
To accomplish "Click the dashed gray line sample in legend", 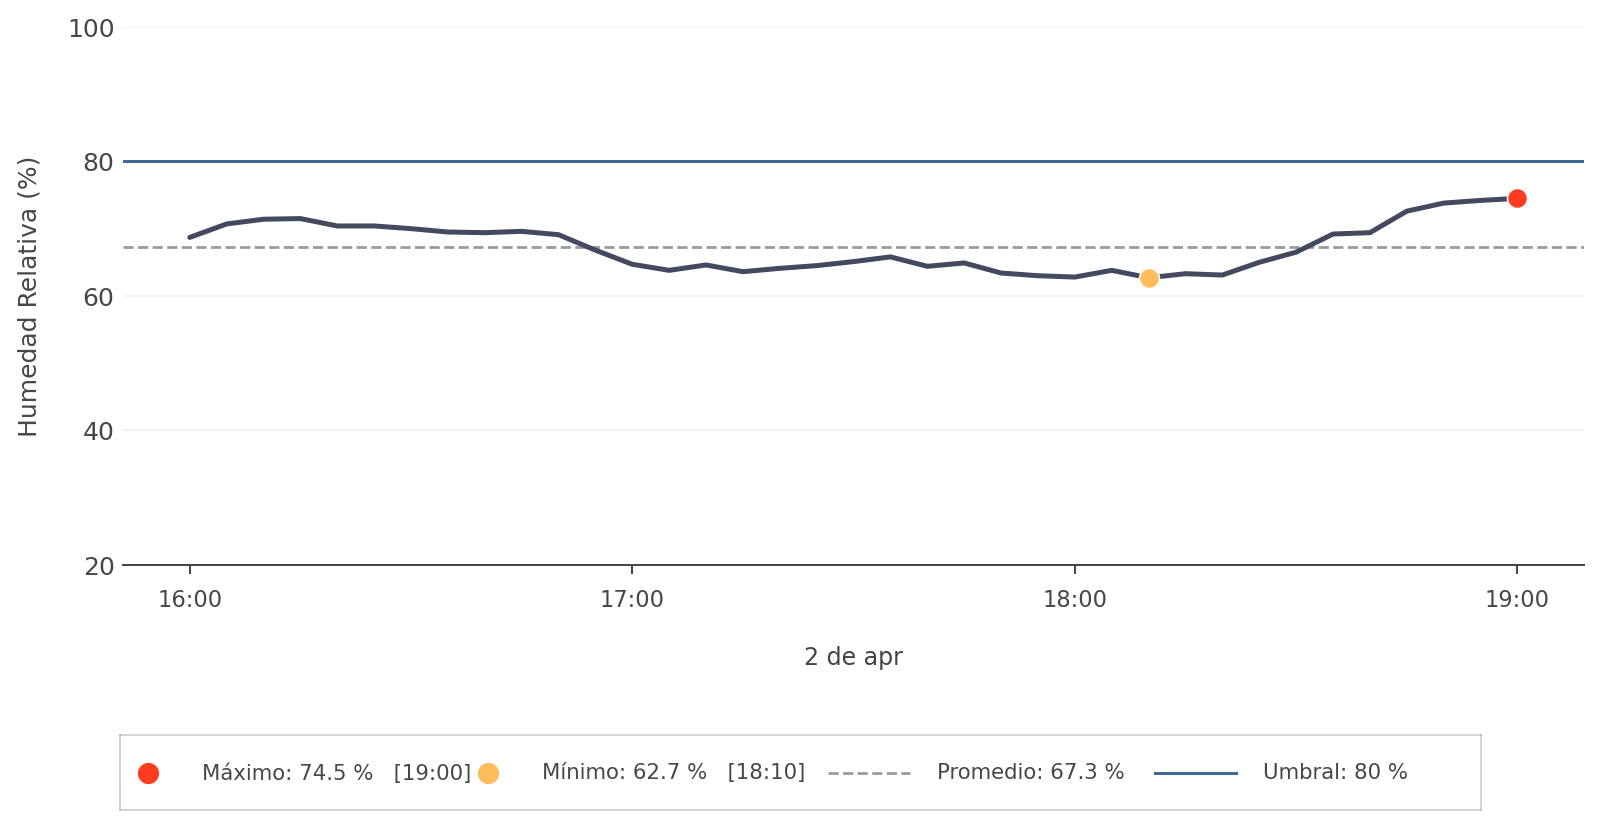I will (x=869, y=773).
